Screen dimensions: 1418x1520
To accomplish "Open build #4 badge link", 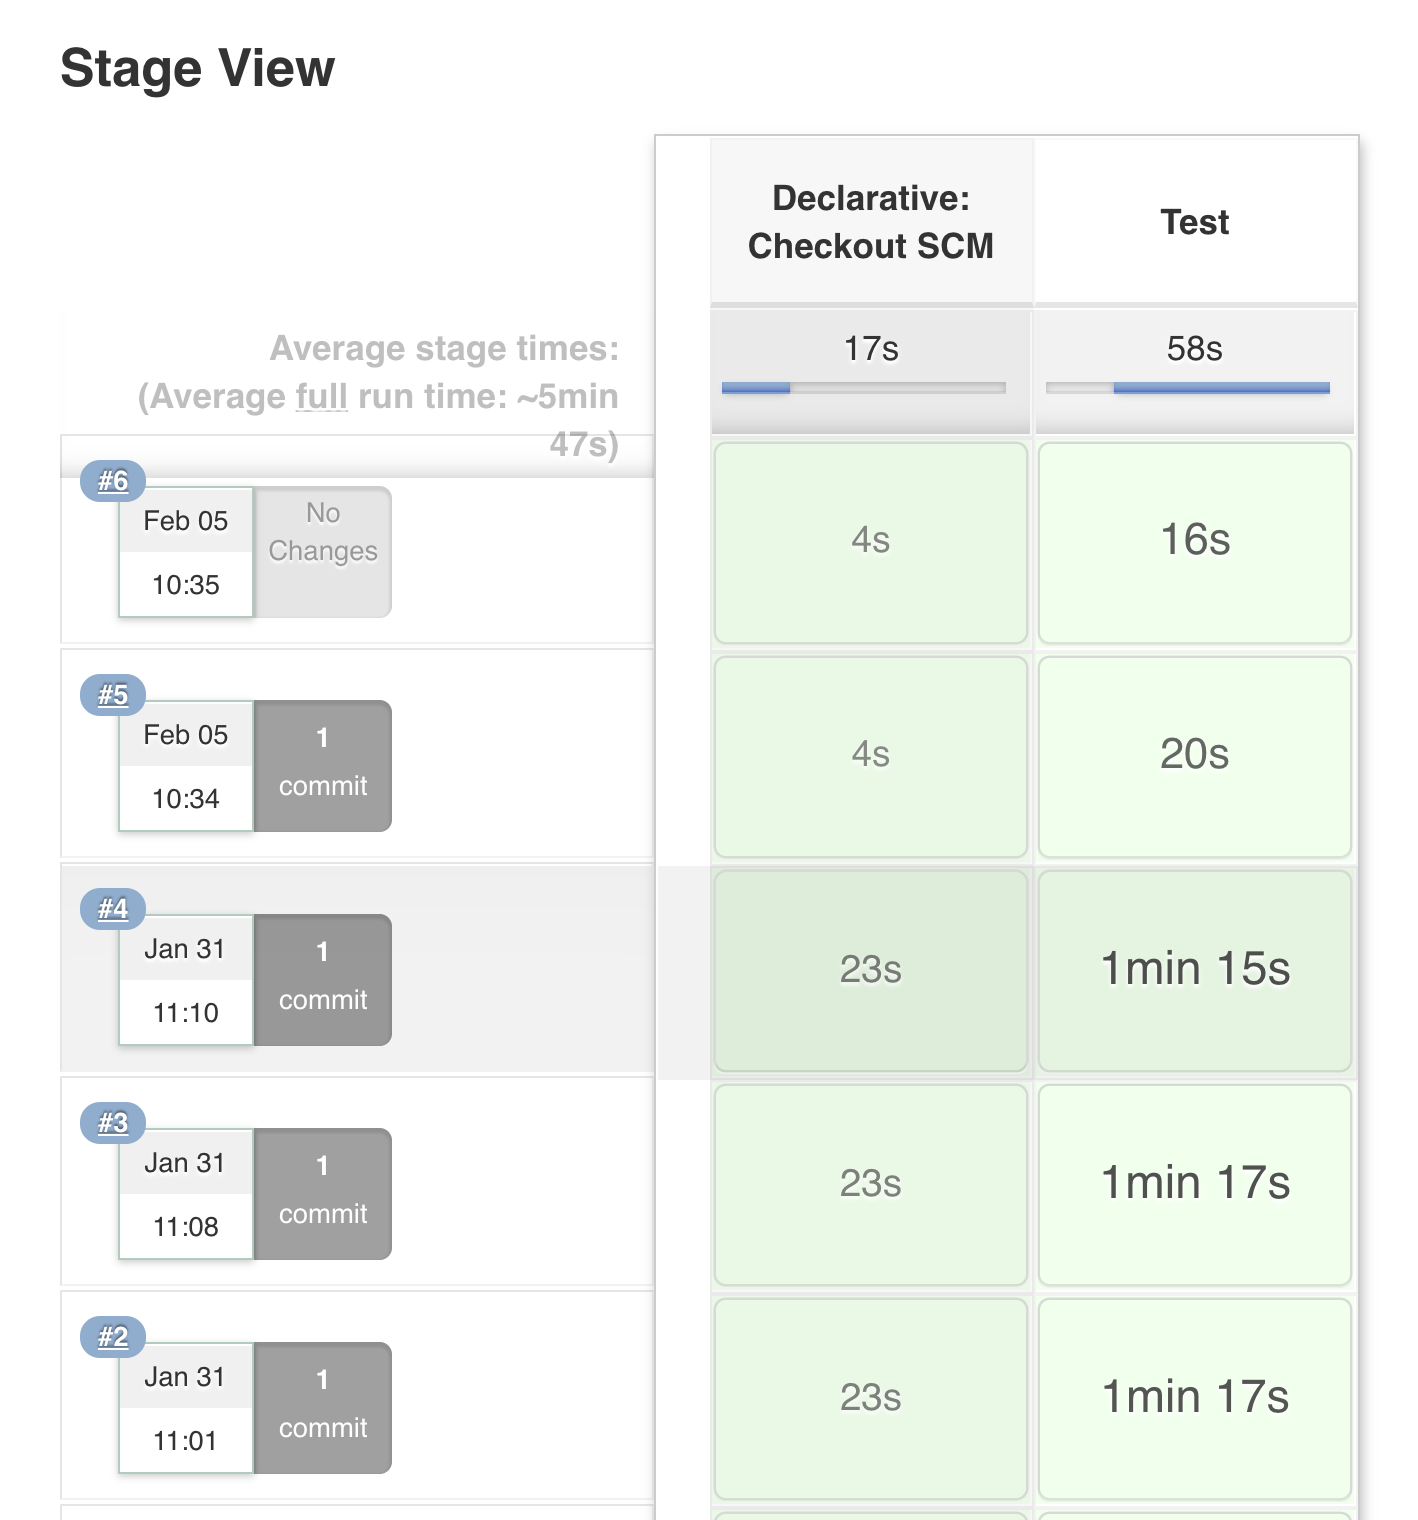I will pos(113,909).
